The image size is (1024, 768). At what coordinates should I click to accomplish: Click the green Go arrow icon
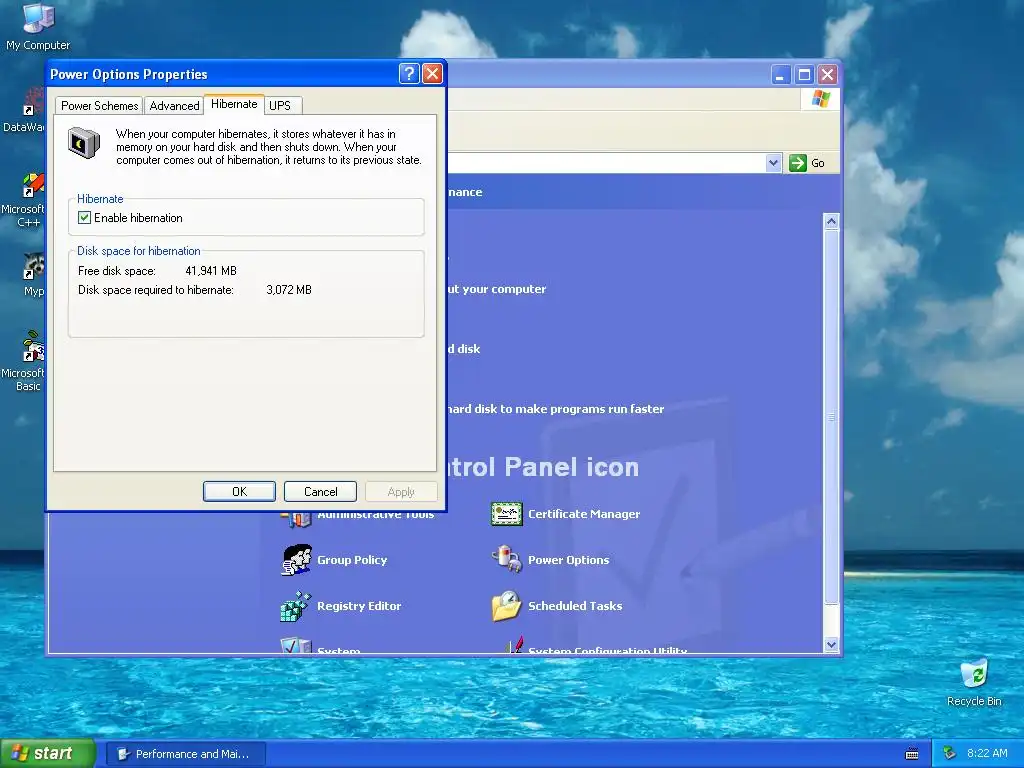point(797,163)
